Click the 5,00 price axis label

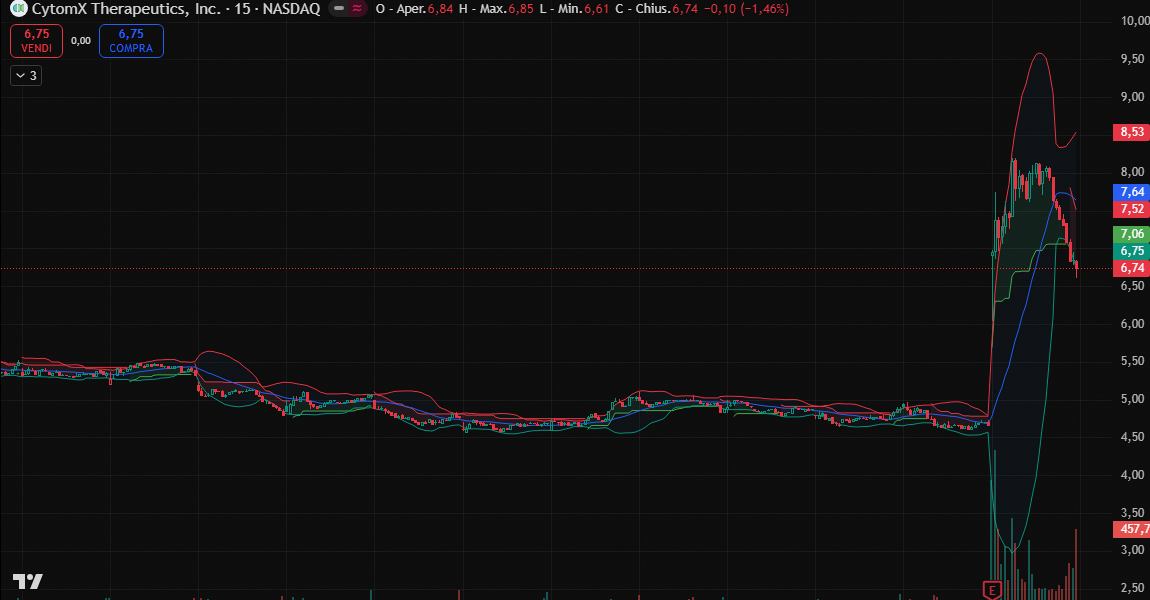pyautogui.click(x=1132, y=399)
